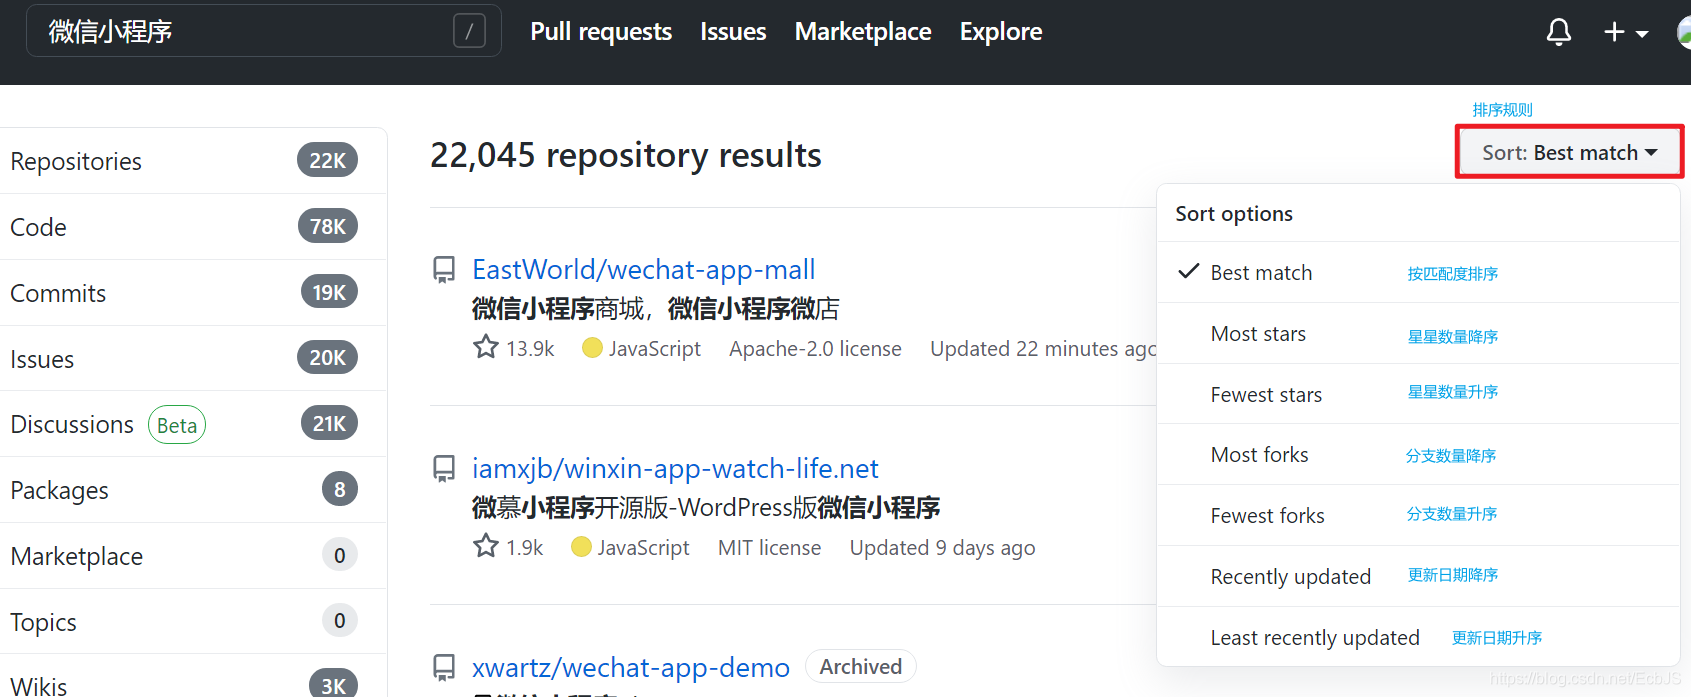Sort results by Fewest stars
This screenshot has width=1691, height=697.
tap(1418, 394)
